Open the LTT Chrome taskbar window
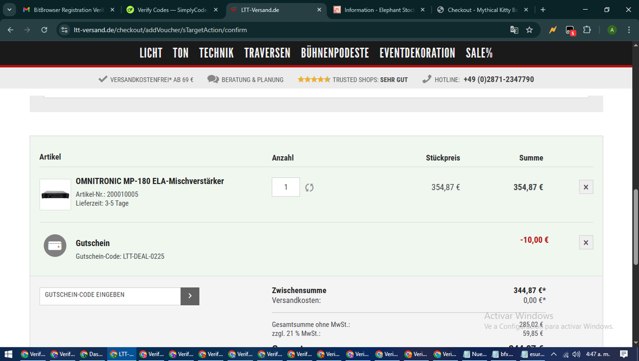 coord(122,354)
